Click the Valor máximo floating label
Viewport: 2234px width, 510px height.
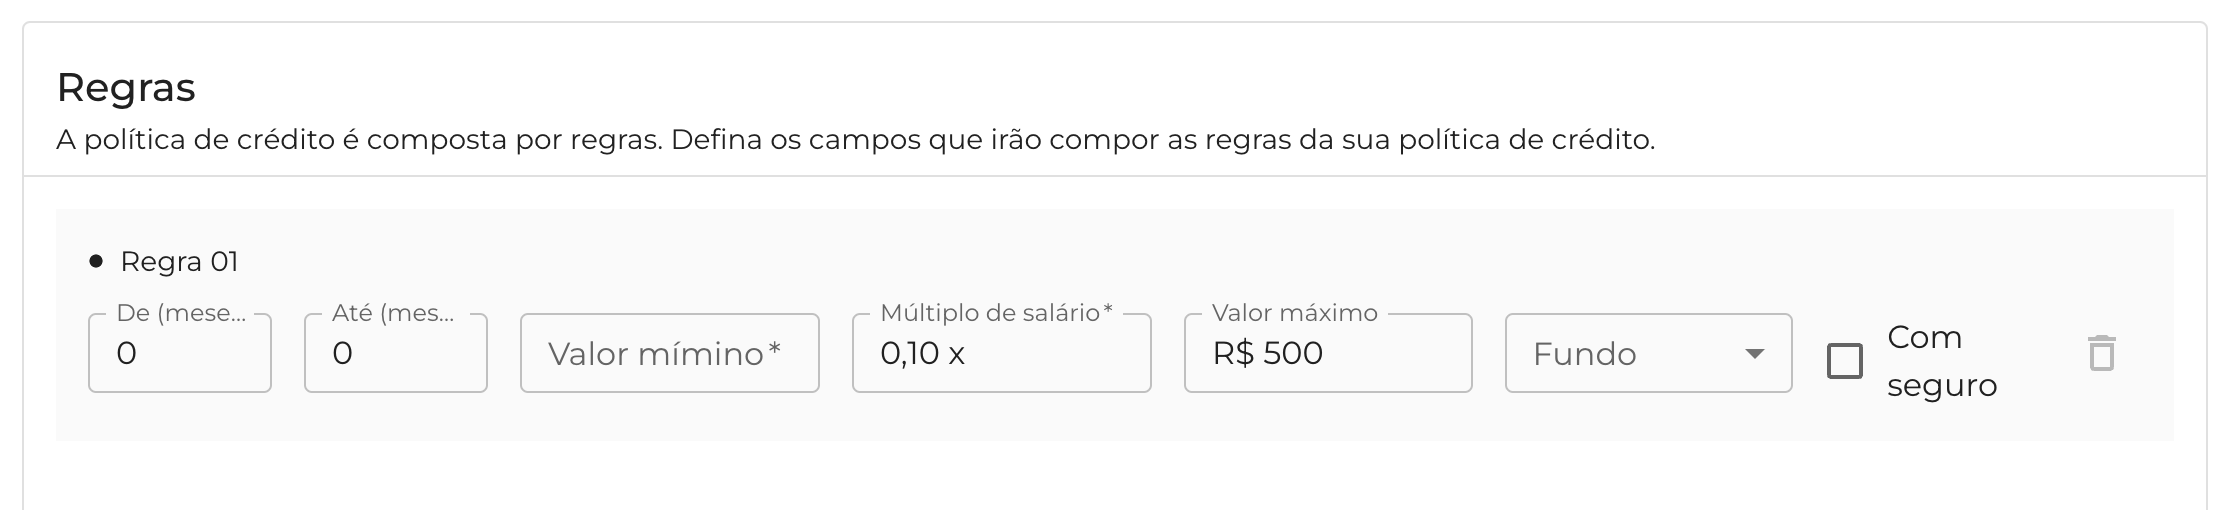coord(1294,313)
